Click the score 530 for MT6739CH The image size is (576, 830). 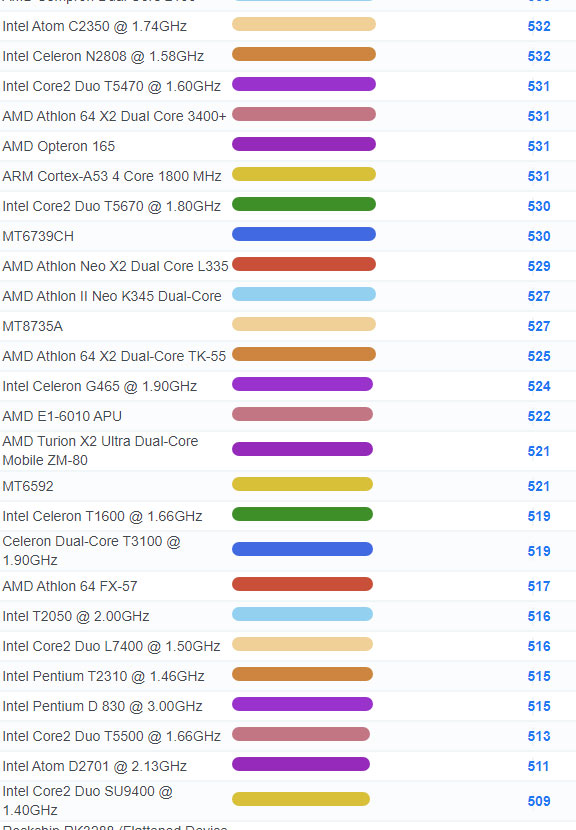[539, 236]
